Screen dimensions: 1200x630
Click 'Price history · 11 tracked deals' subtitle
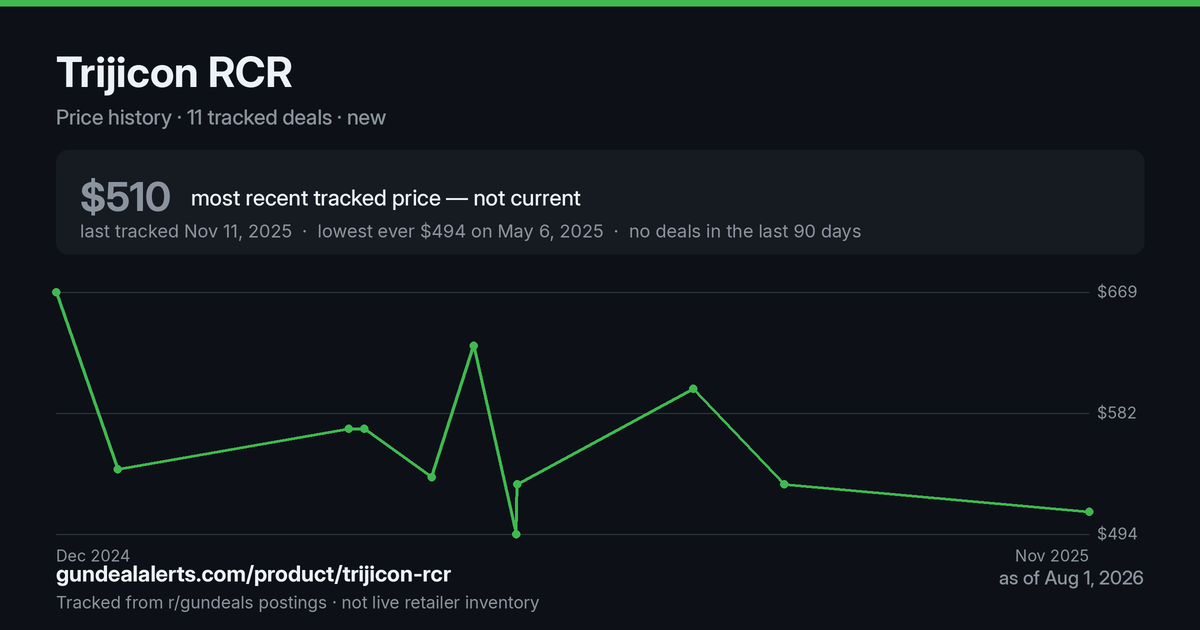pos(194,117)
